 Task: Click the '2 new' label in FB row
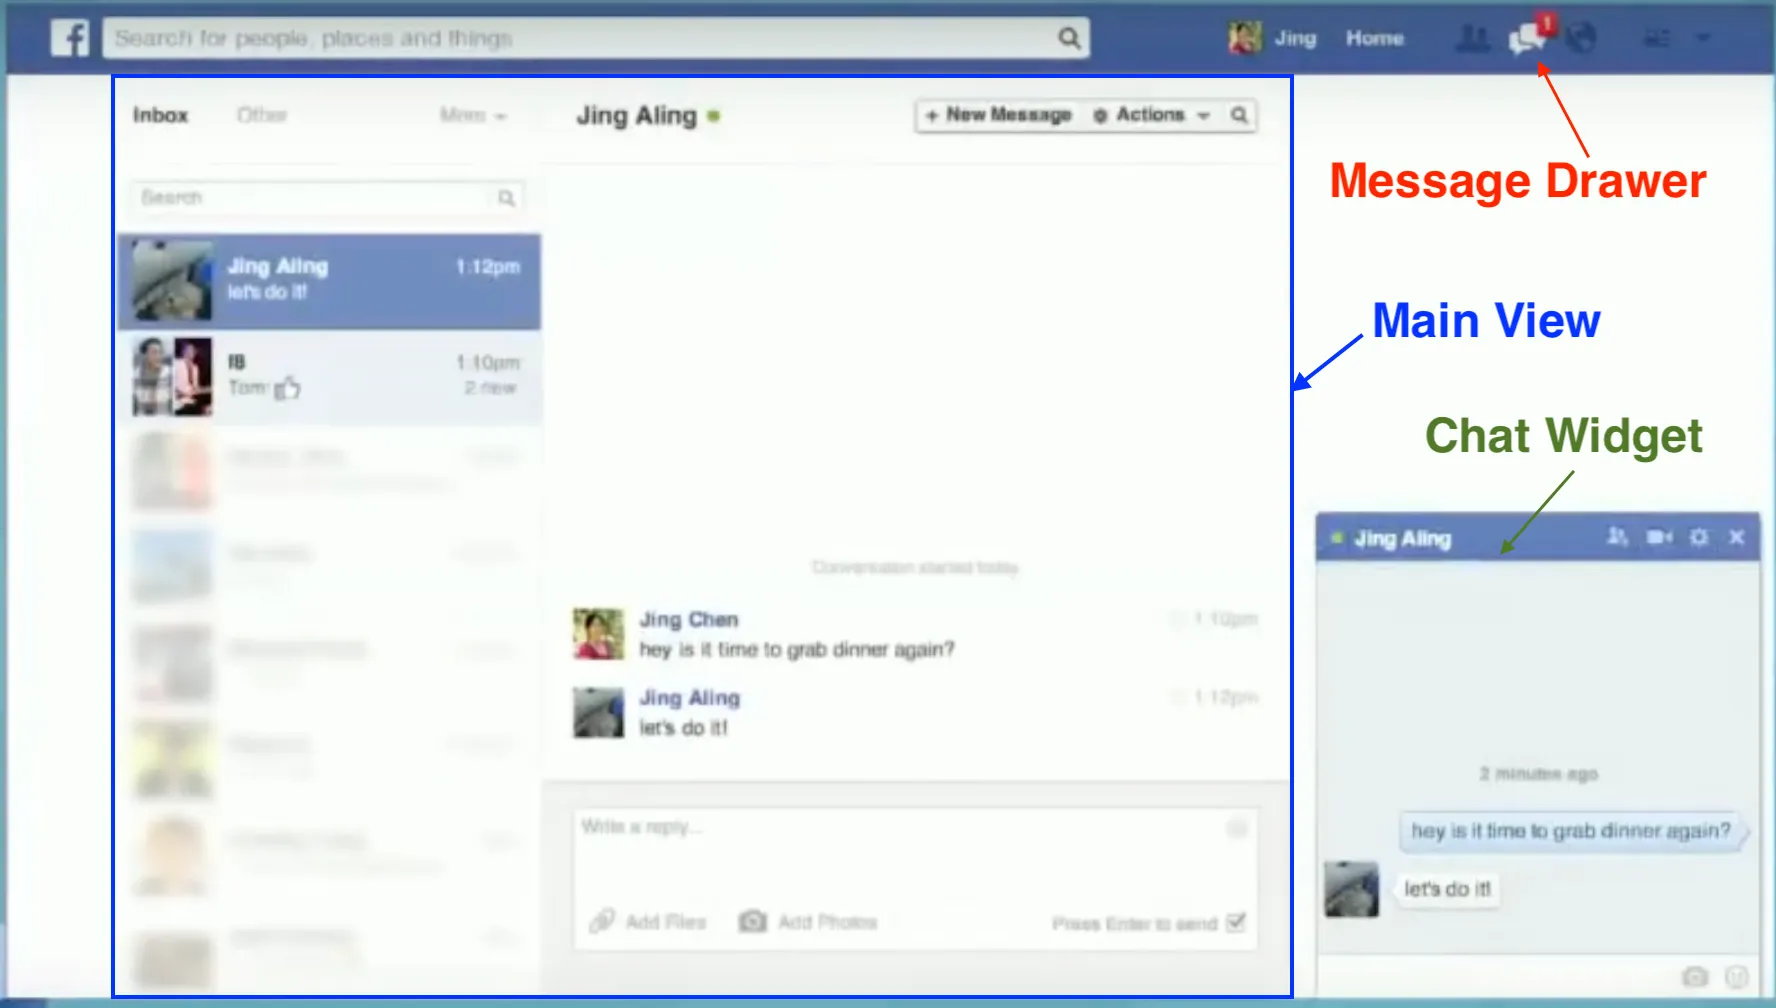tap(490, 388)
